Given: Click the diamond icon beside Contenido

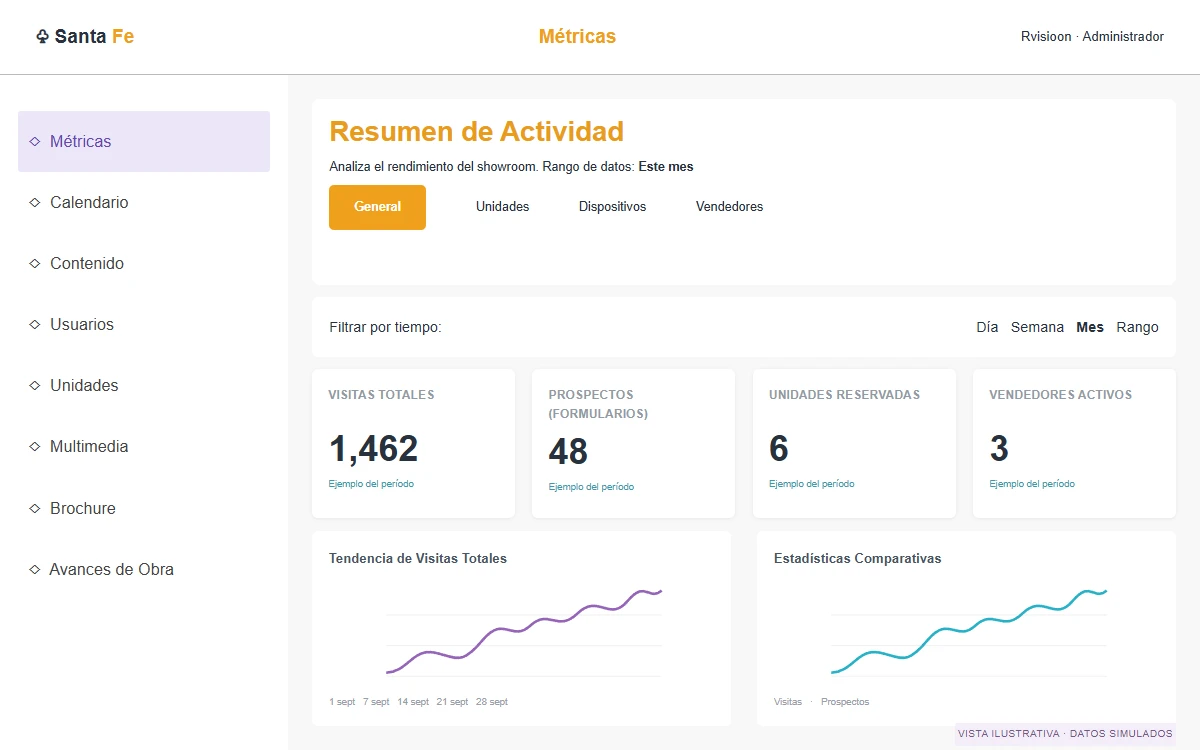Looking at the screenshot, I should [x=35, y=264].
